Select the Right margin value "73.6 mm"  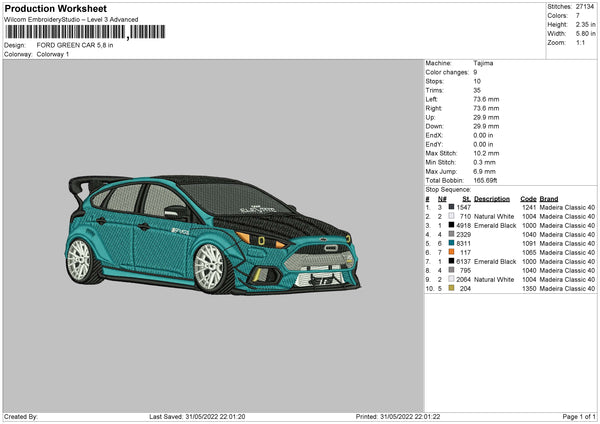[x=486, y=108]
